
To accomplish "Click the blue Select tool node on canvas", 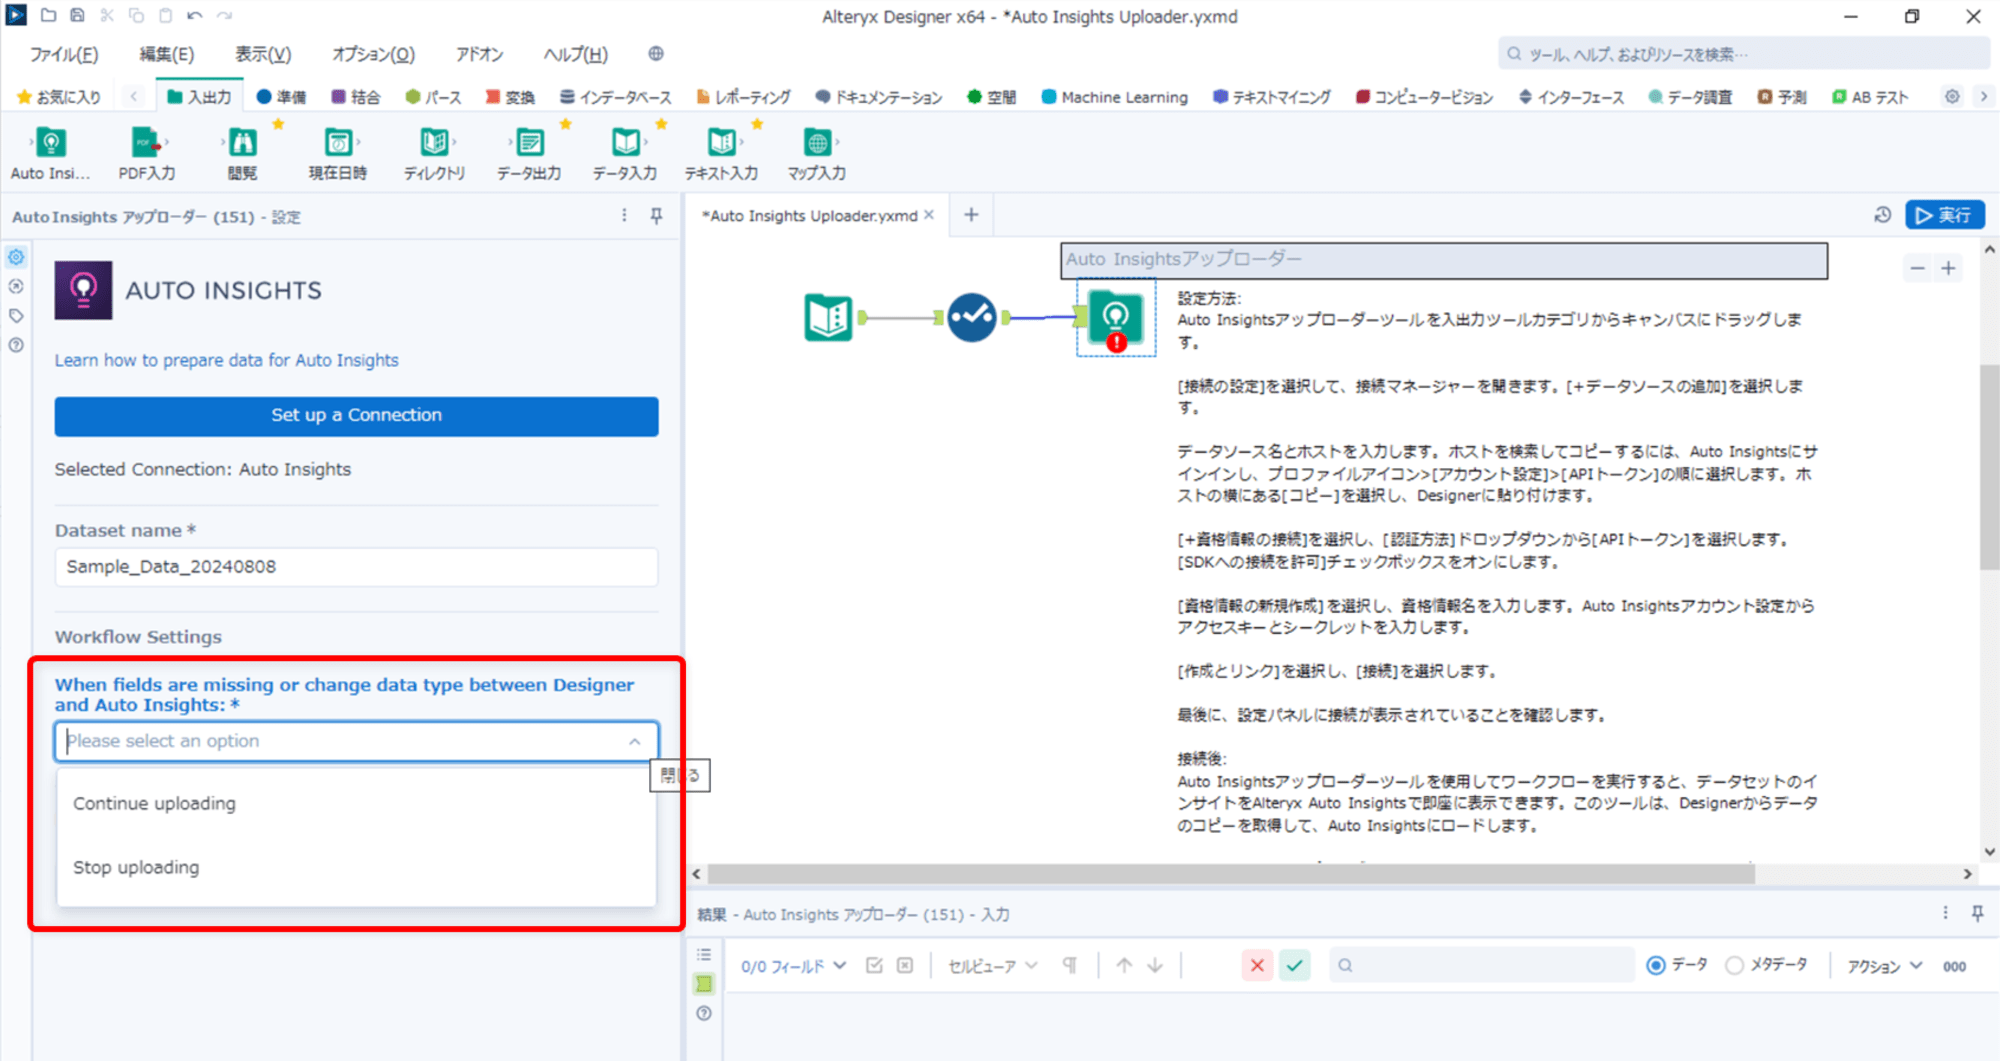I will click(972, 318).
